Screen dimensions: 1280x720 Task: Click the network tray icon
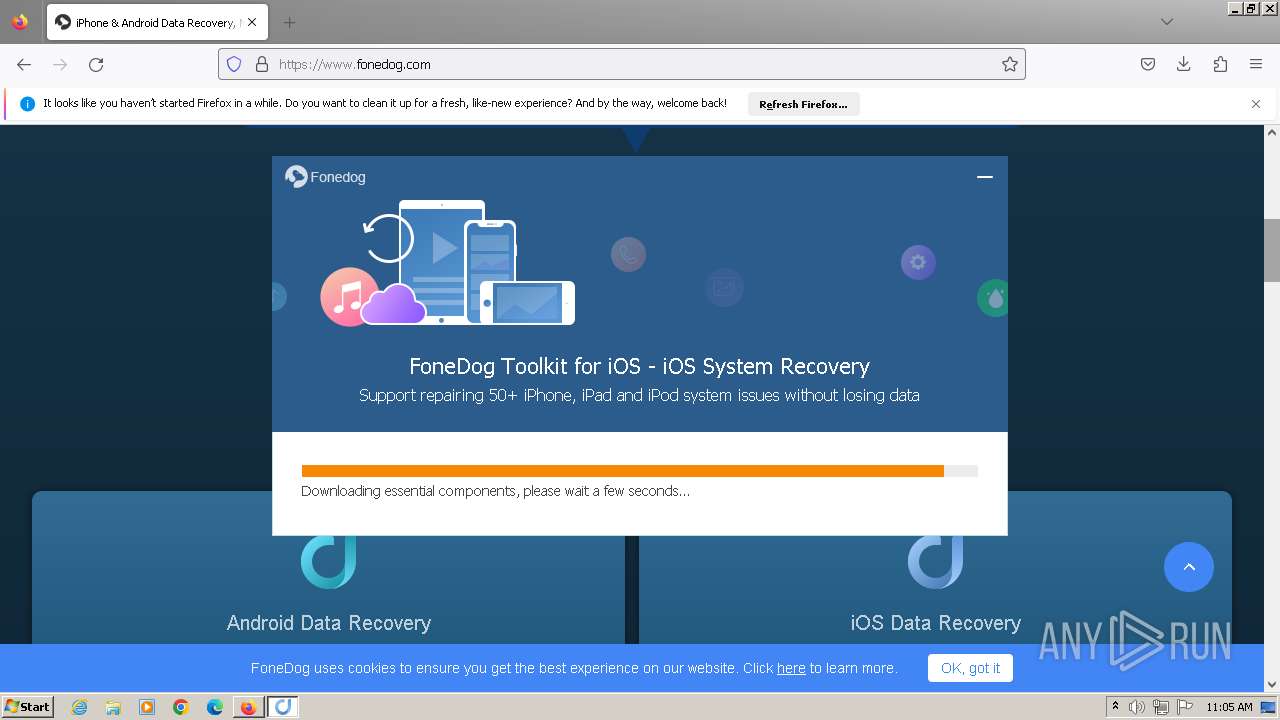(x=1160, y=707)
